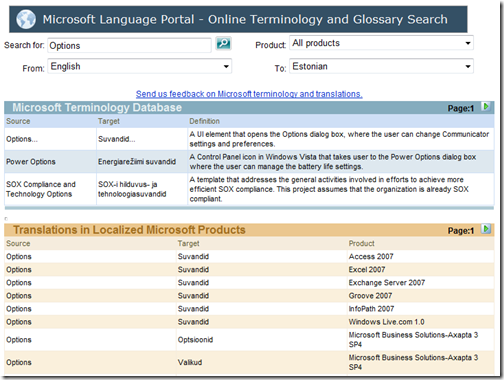Click the 'Valikud' target translation
The image size is (504, 380).
190,362
